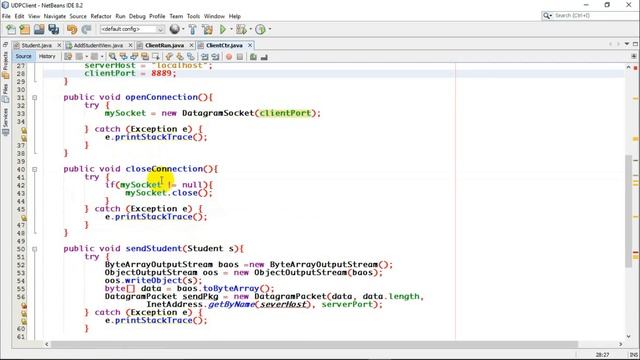Click the Comment editor icon
The image size is (640, 360).
(253, 57)
